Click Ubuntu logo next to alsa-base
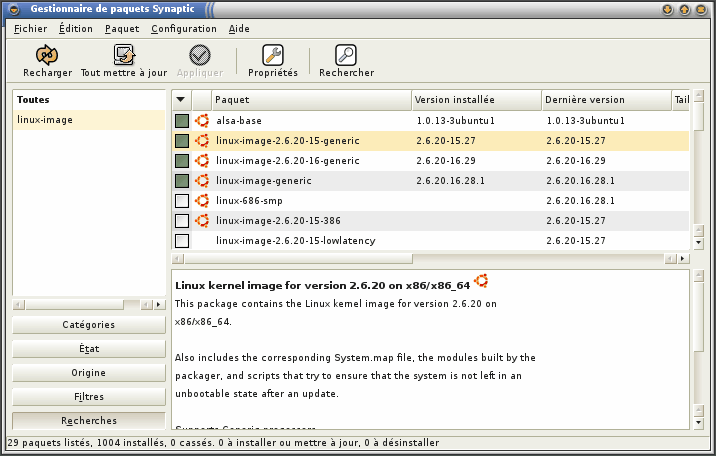This screenshot has width=716, height=456. click(202, 121)
